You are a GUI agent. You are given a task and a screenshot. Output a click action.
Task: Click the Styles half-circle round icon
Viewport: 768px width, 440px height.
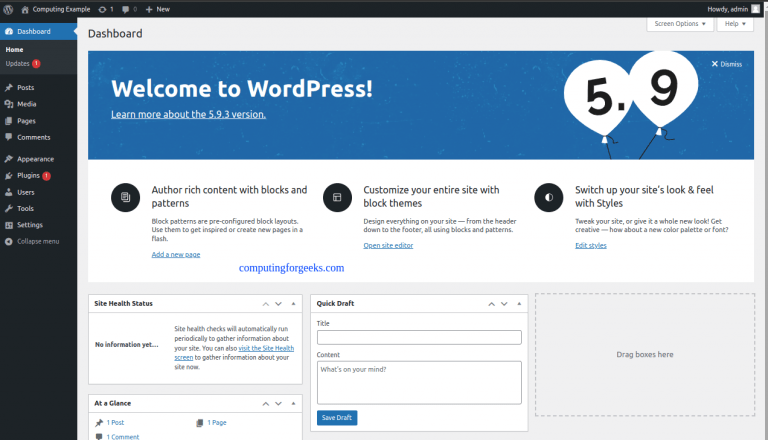coord(549,197)
